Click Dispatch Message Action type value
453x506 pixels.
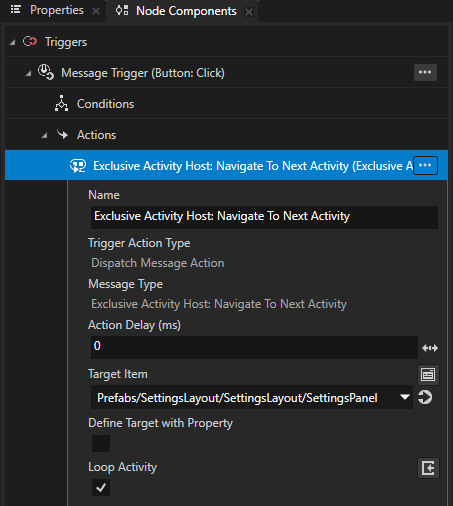(158, 263)
